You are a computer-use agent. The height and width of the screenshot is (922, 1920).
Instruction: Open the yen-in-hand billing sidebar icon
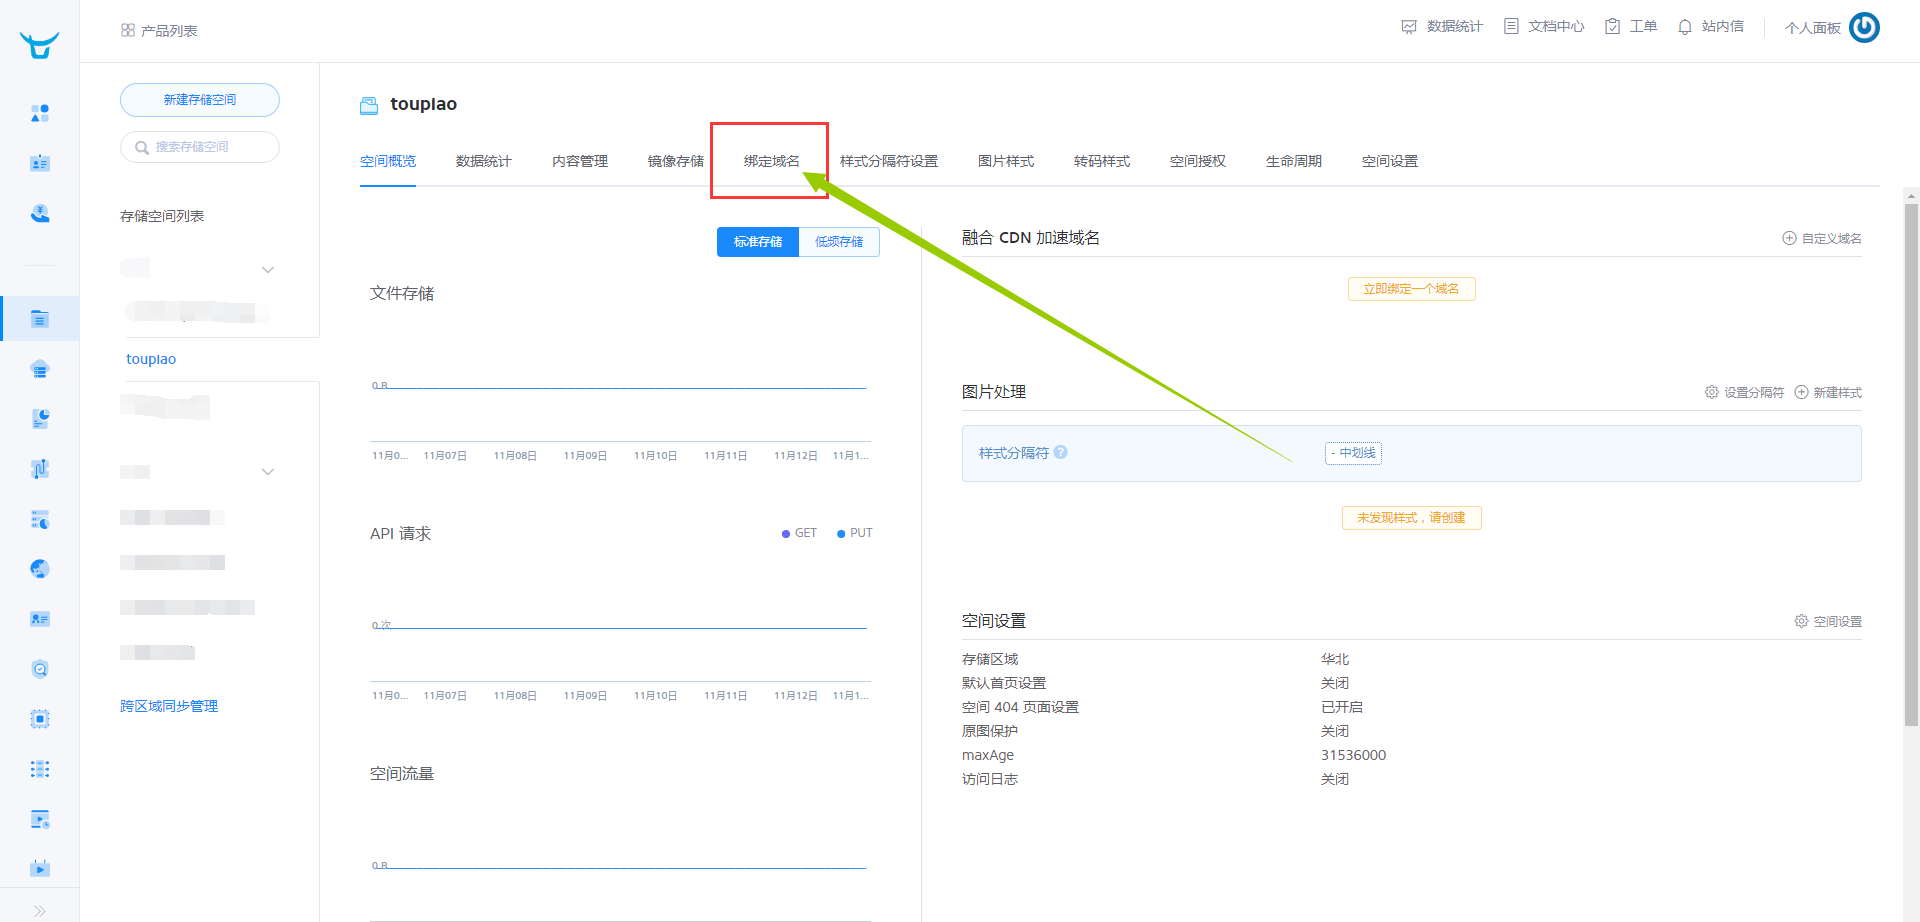click(x=40, y=213)
